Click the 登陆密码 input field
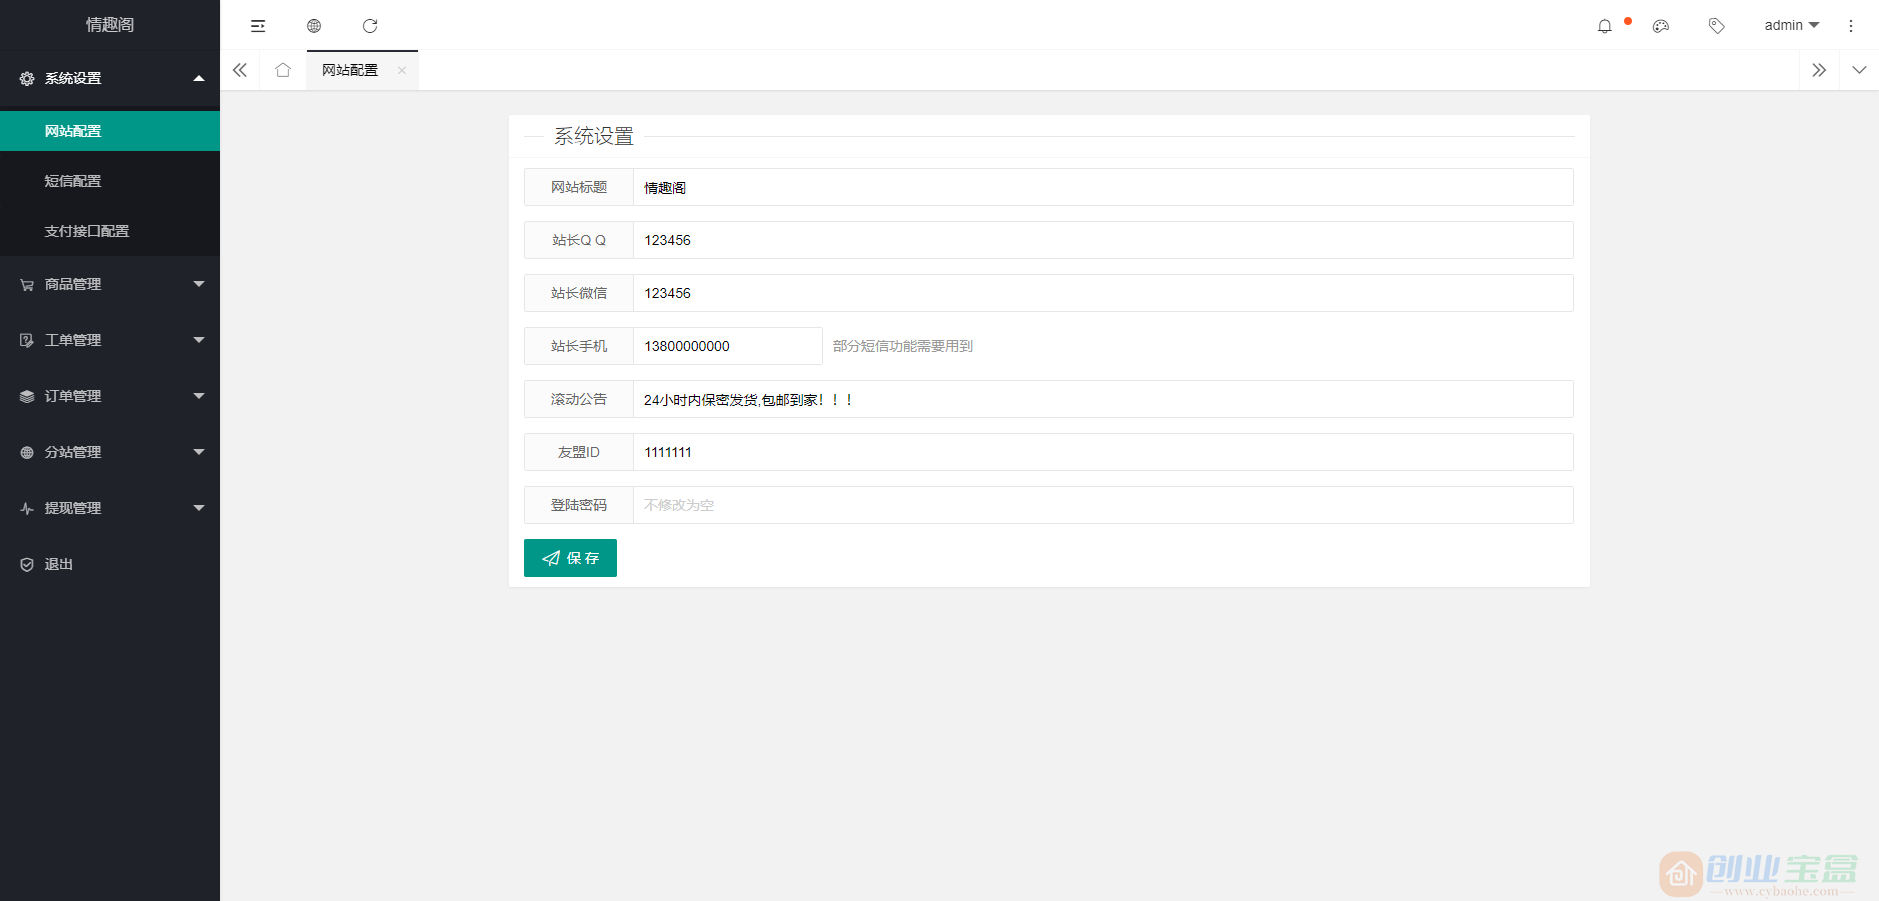The width and height of the screenshot is (1879, 901). coord(1100,505)
